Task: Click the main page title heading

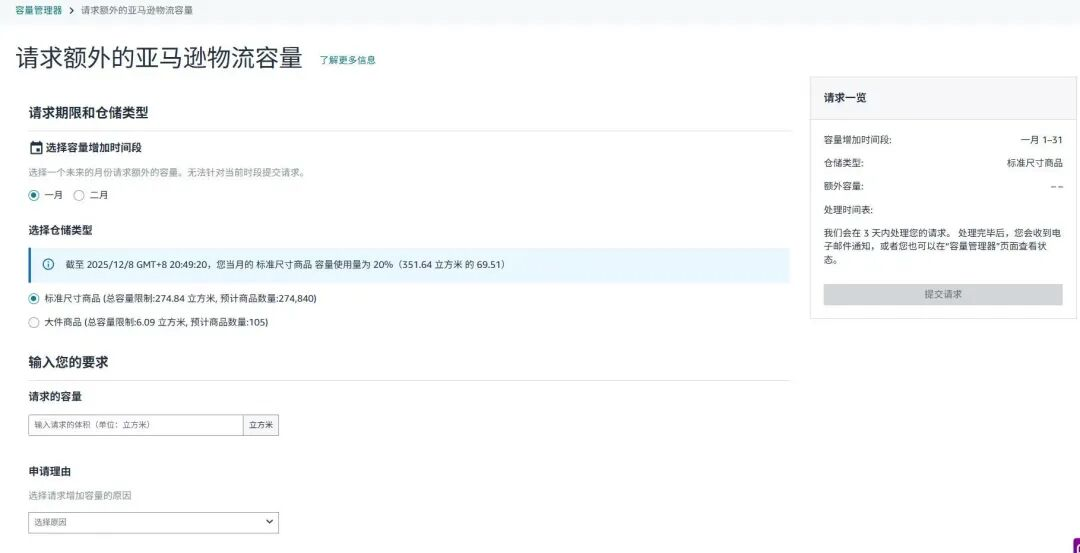Action: click(159, 58)
